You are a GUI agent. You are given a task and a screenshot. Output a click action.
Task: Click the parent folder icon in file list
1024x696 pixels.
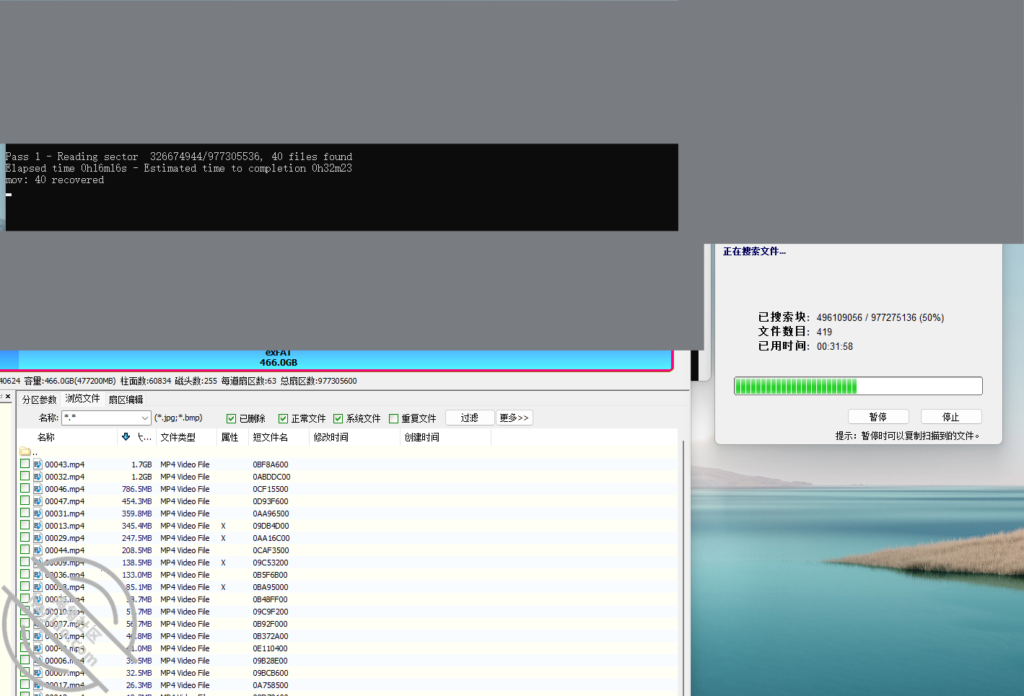[25, 452]
